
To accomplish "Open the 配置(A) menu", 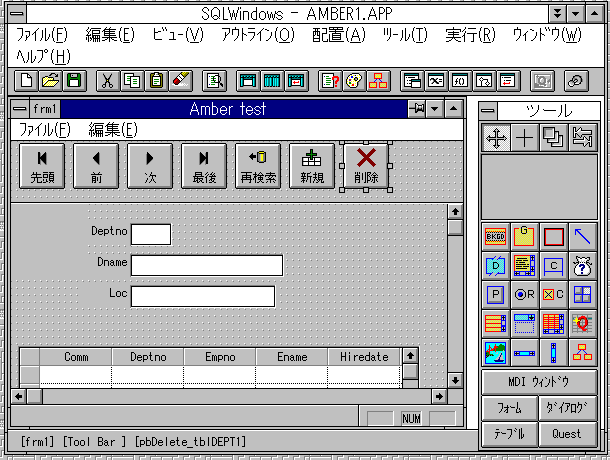I will [339, 35].
